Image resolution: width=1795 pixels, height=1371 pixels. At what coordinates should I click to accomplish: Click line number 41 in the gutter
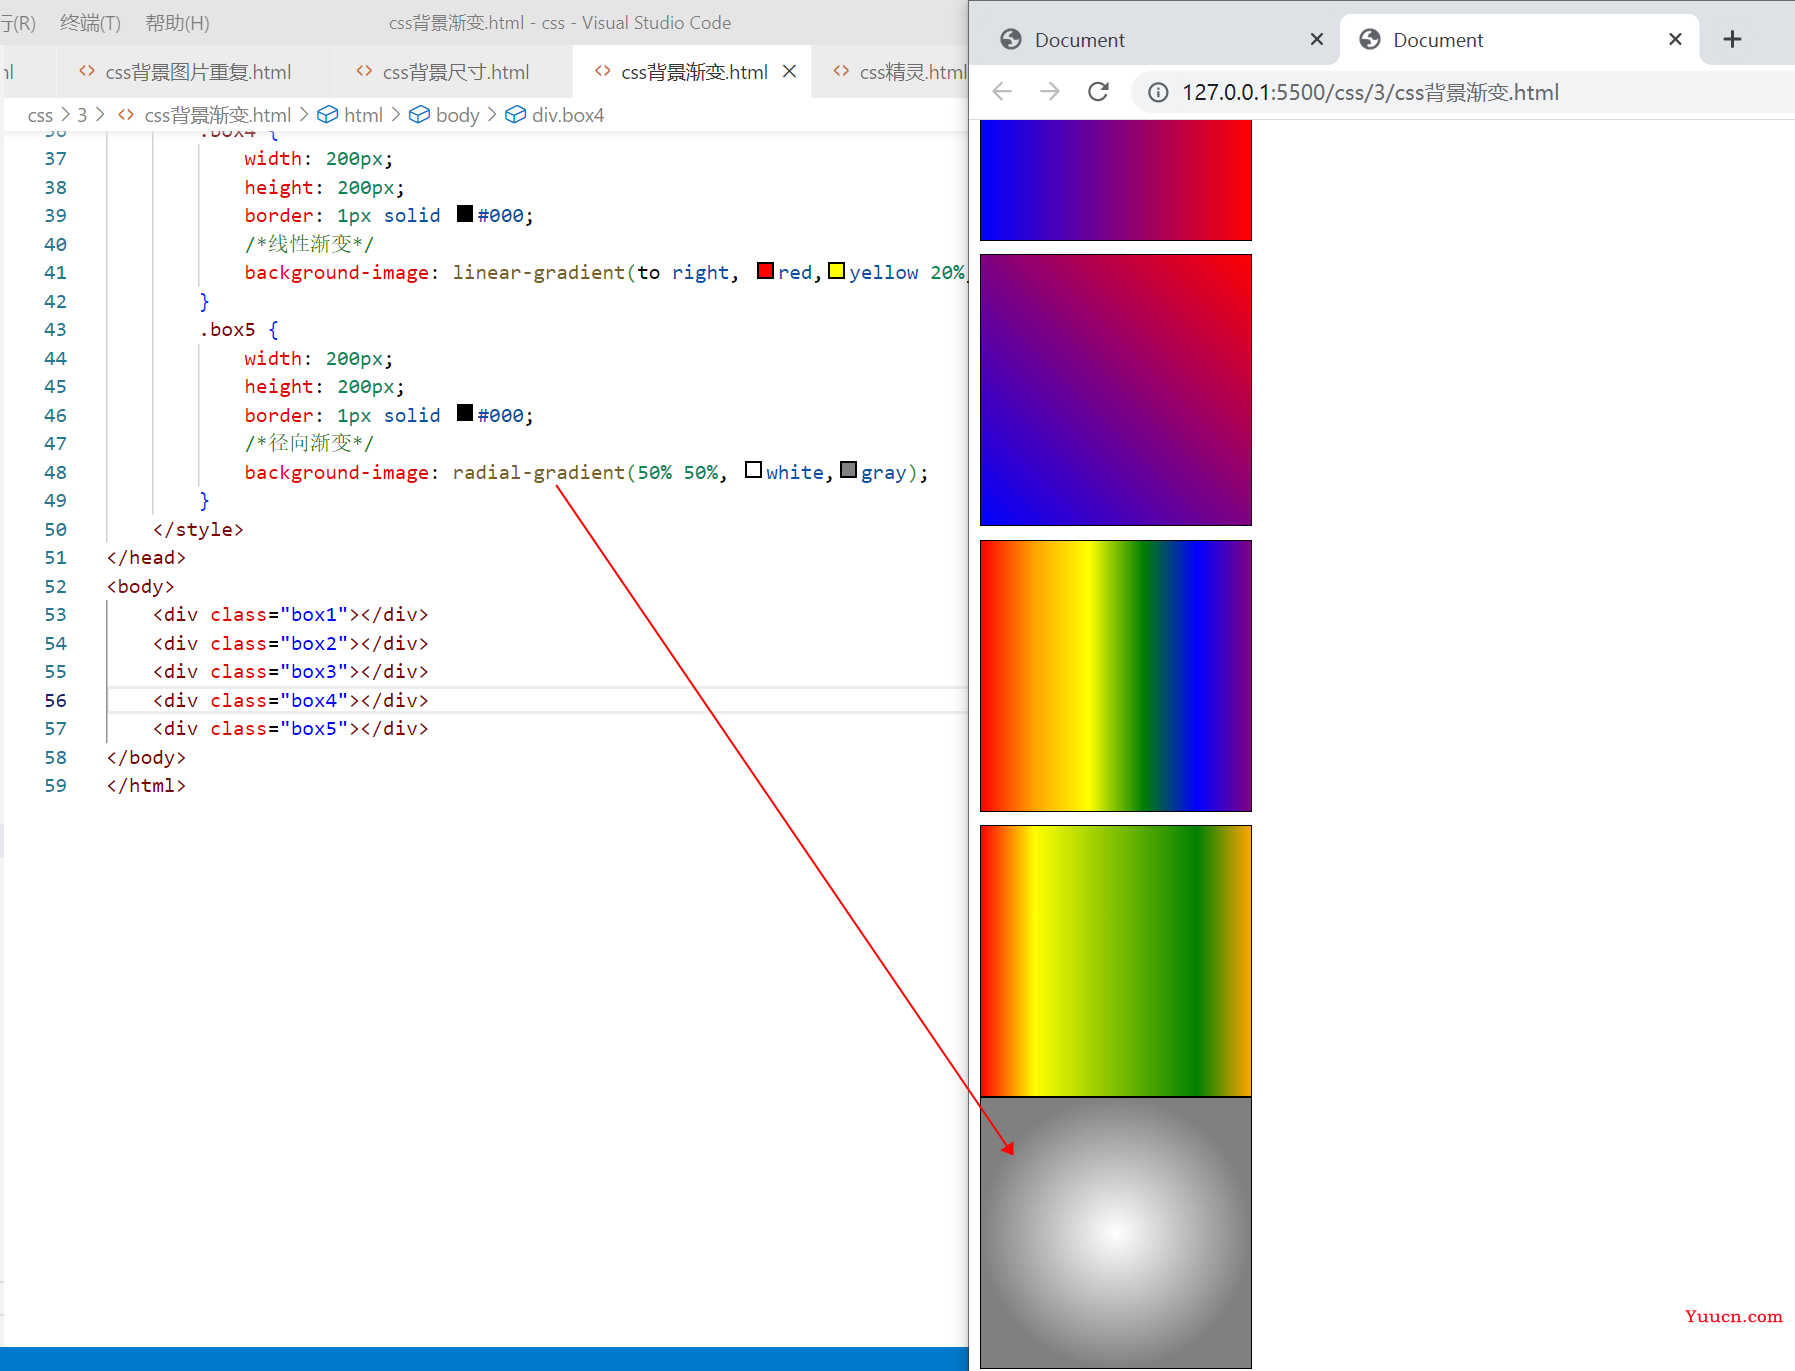pos(55,272)
